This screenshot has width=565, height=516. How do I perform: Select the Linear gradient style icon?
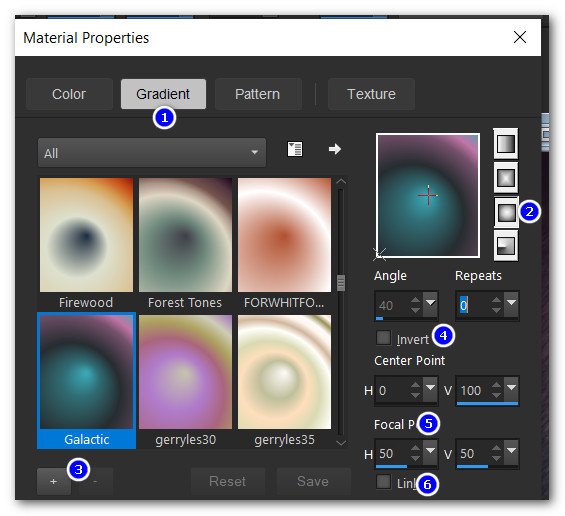point(506,143)
